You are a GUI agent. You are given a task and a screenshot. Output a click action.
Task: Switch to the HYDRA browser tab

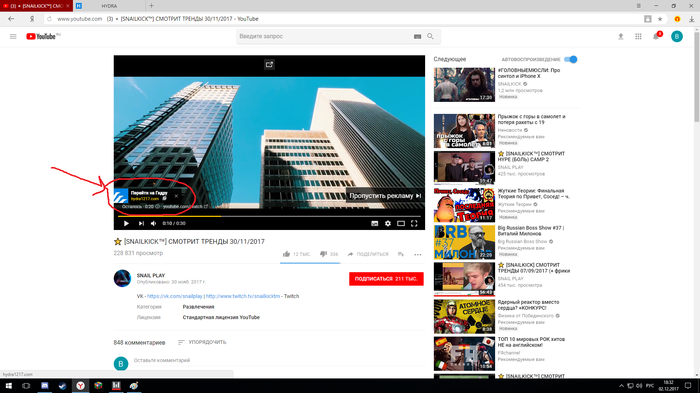pos(109,6)
